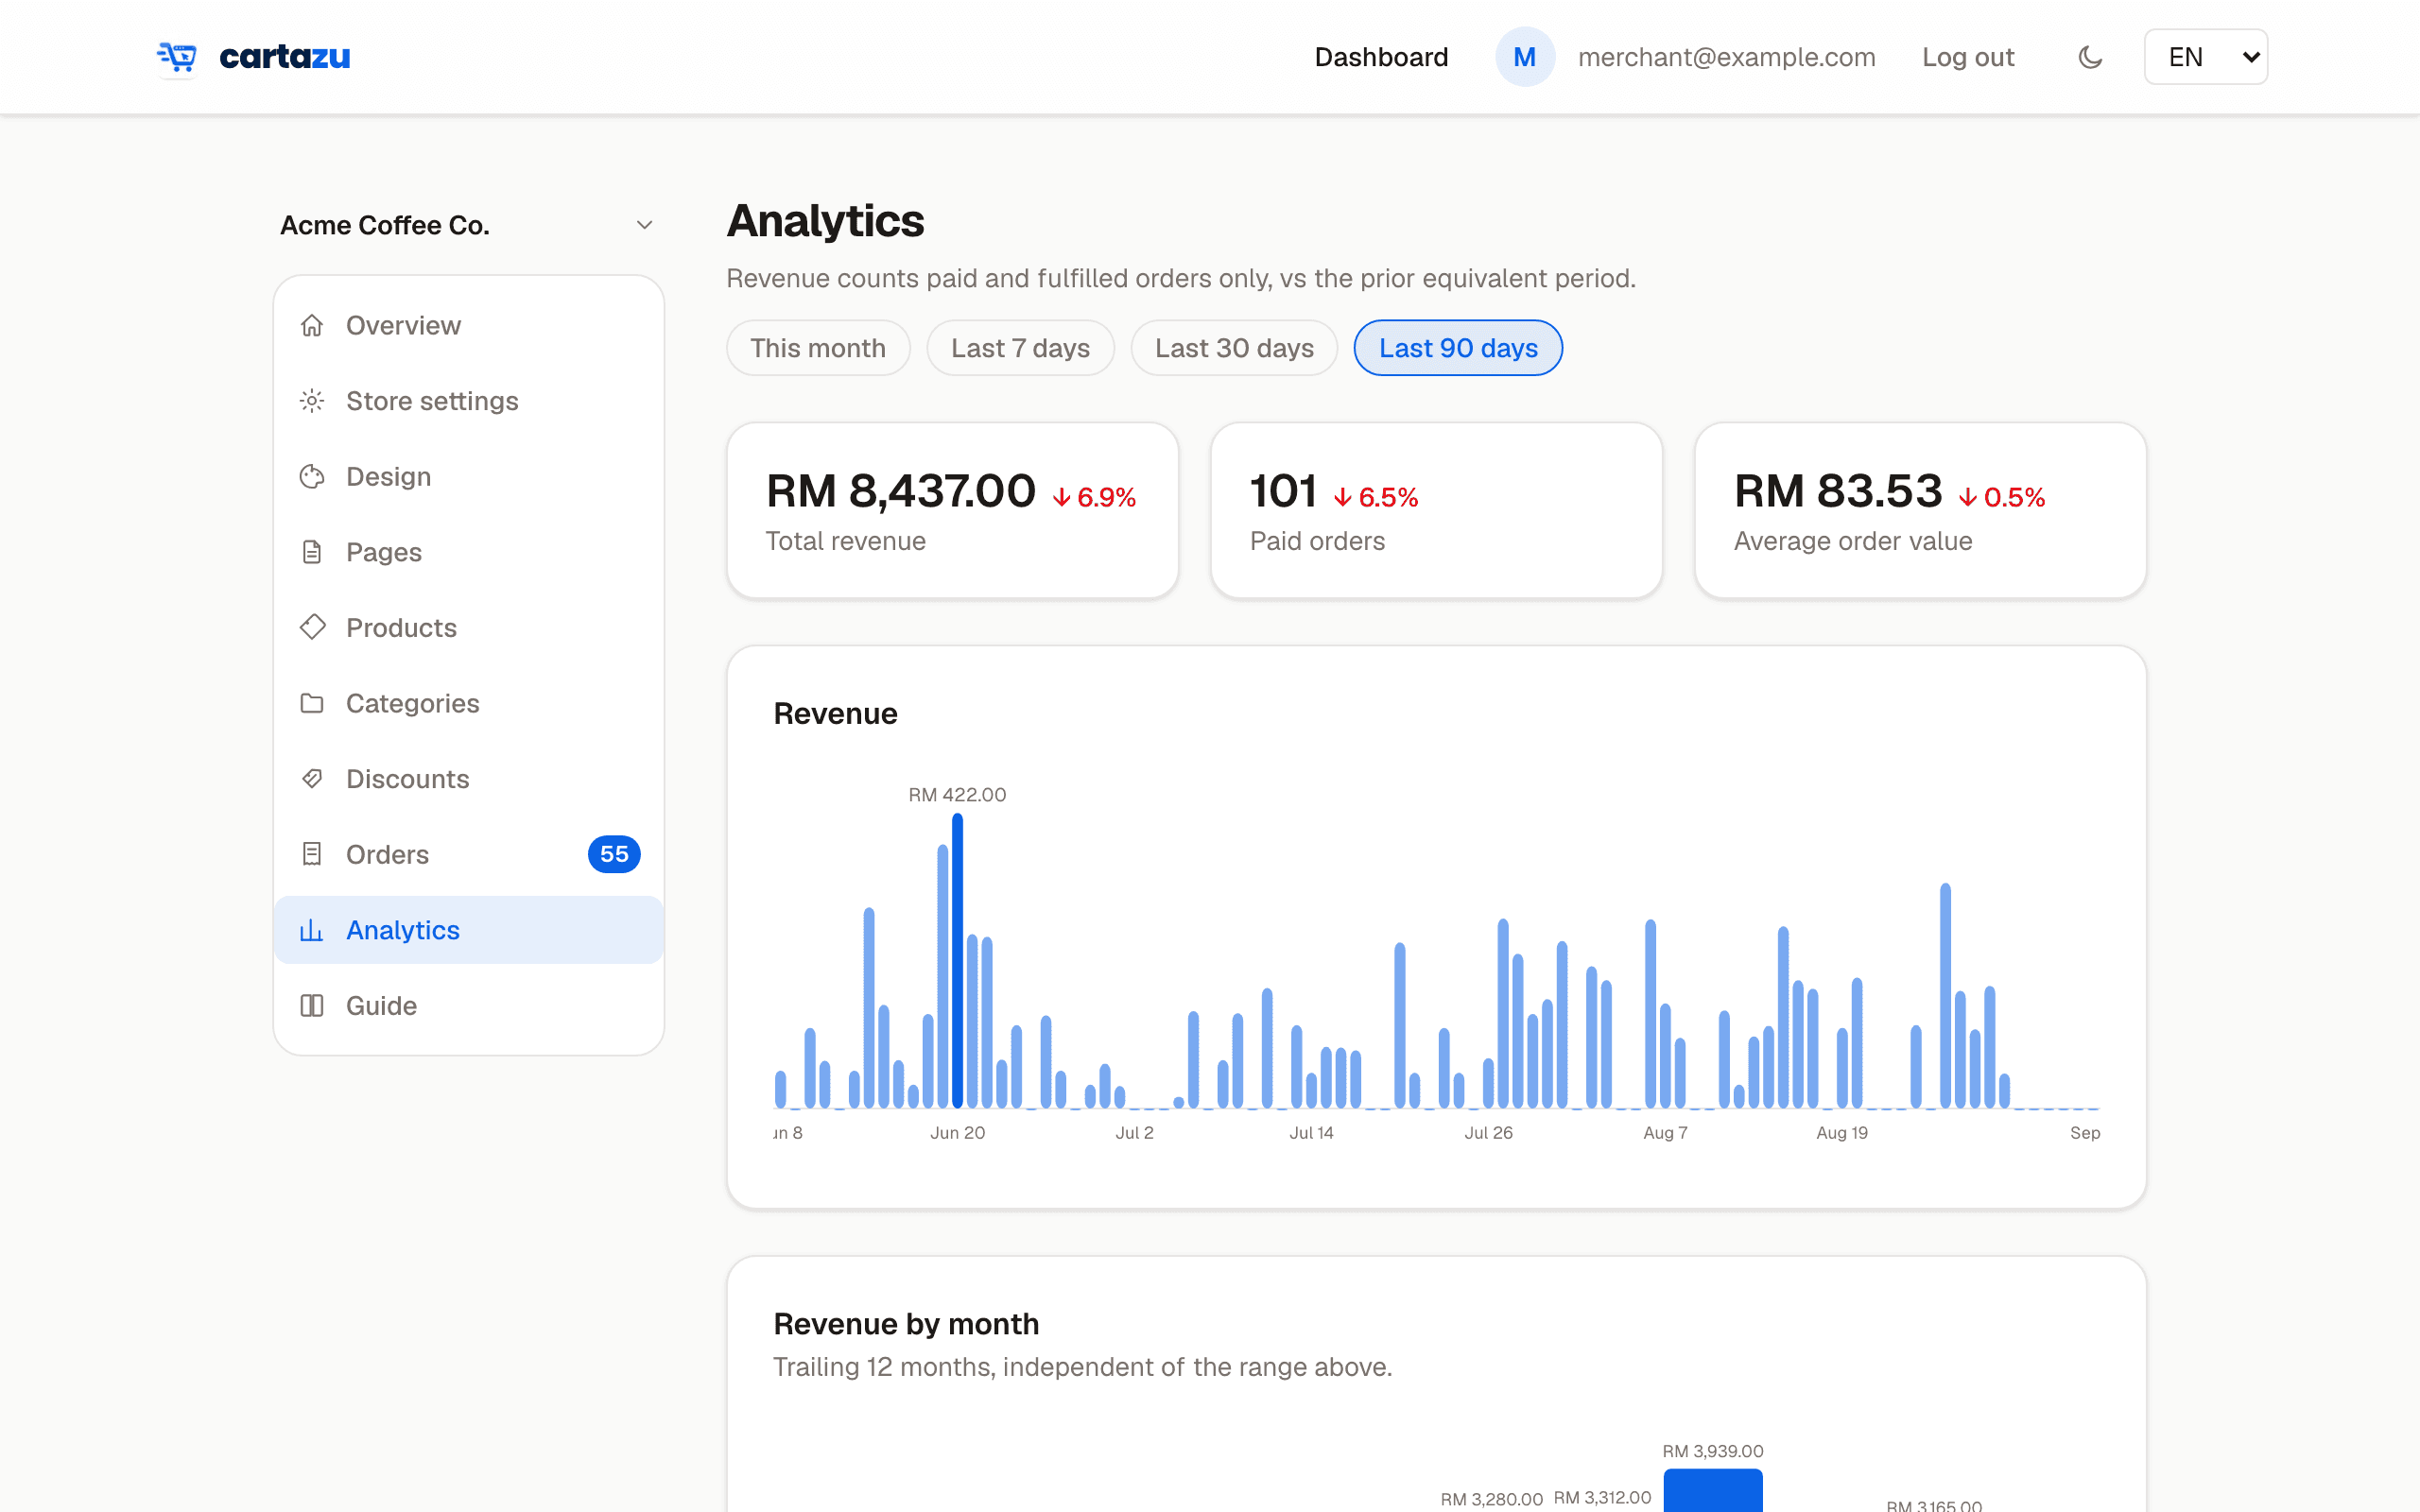Click the 6.9% revenue decrease indicator
Viewport: 2420px width, 1512px height.
click(1094, 497)
